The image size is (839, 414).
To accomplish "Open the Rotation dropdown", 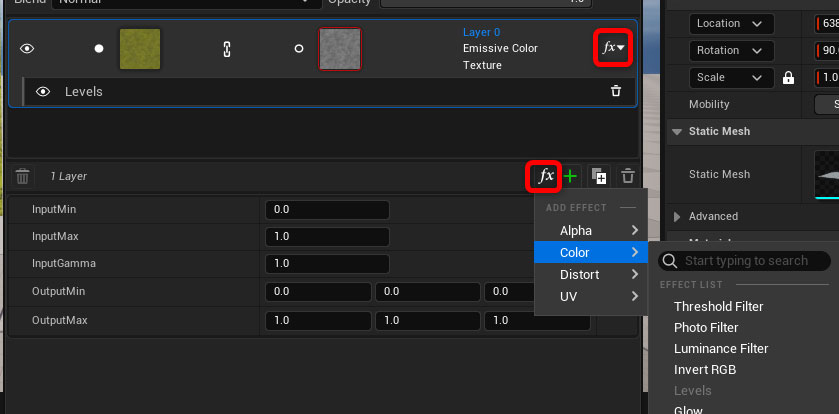I will click(731, 50).
